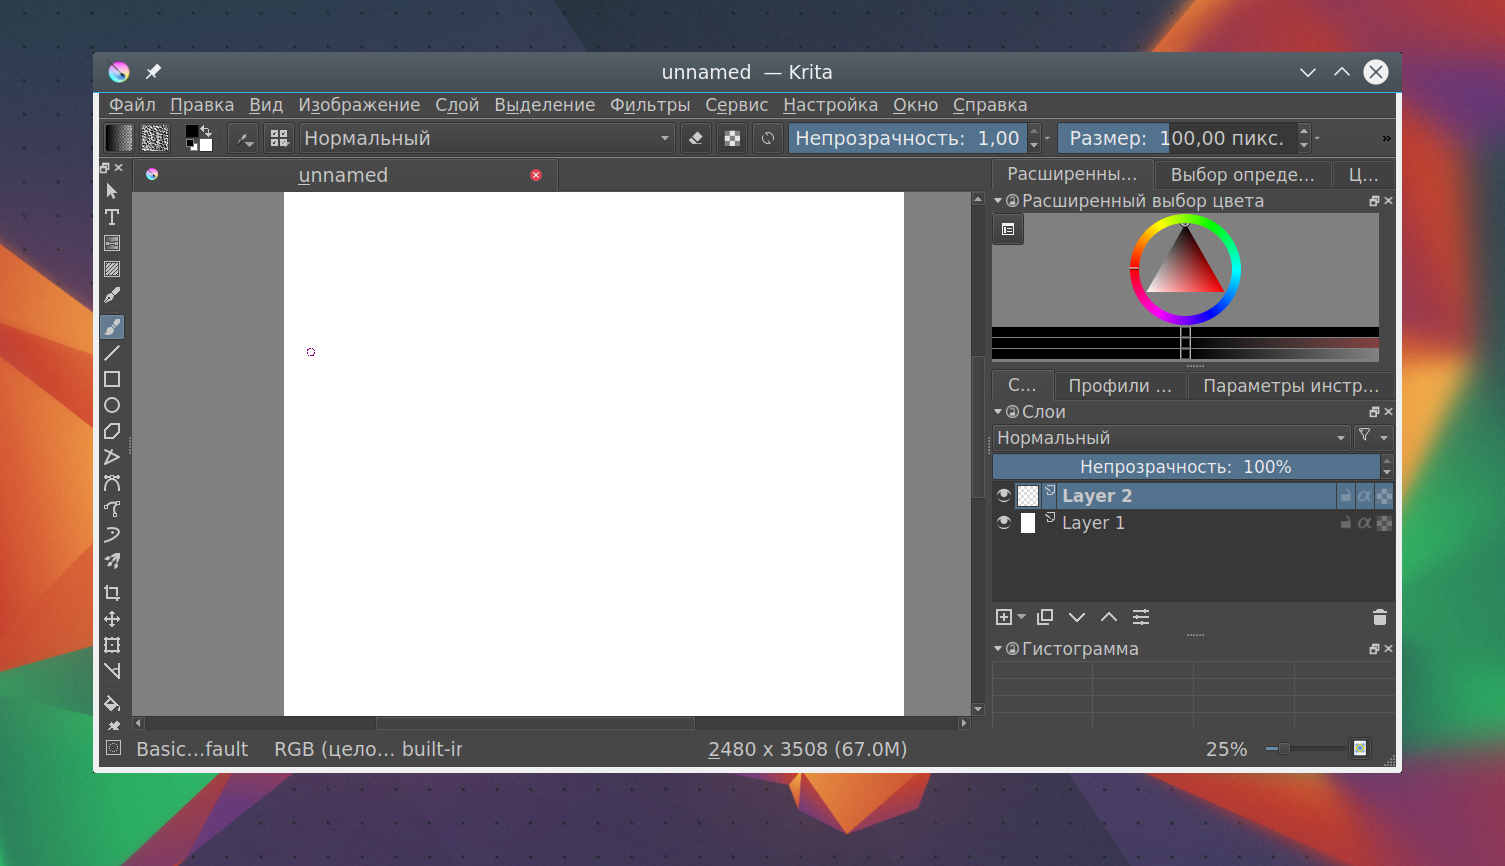
Task: Toggle eraser mode
Action: [696, 138]
